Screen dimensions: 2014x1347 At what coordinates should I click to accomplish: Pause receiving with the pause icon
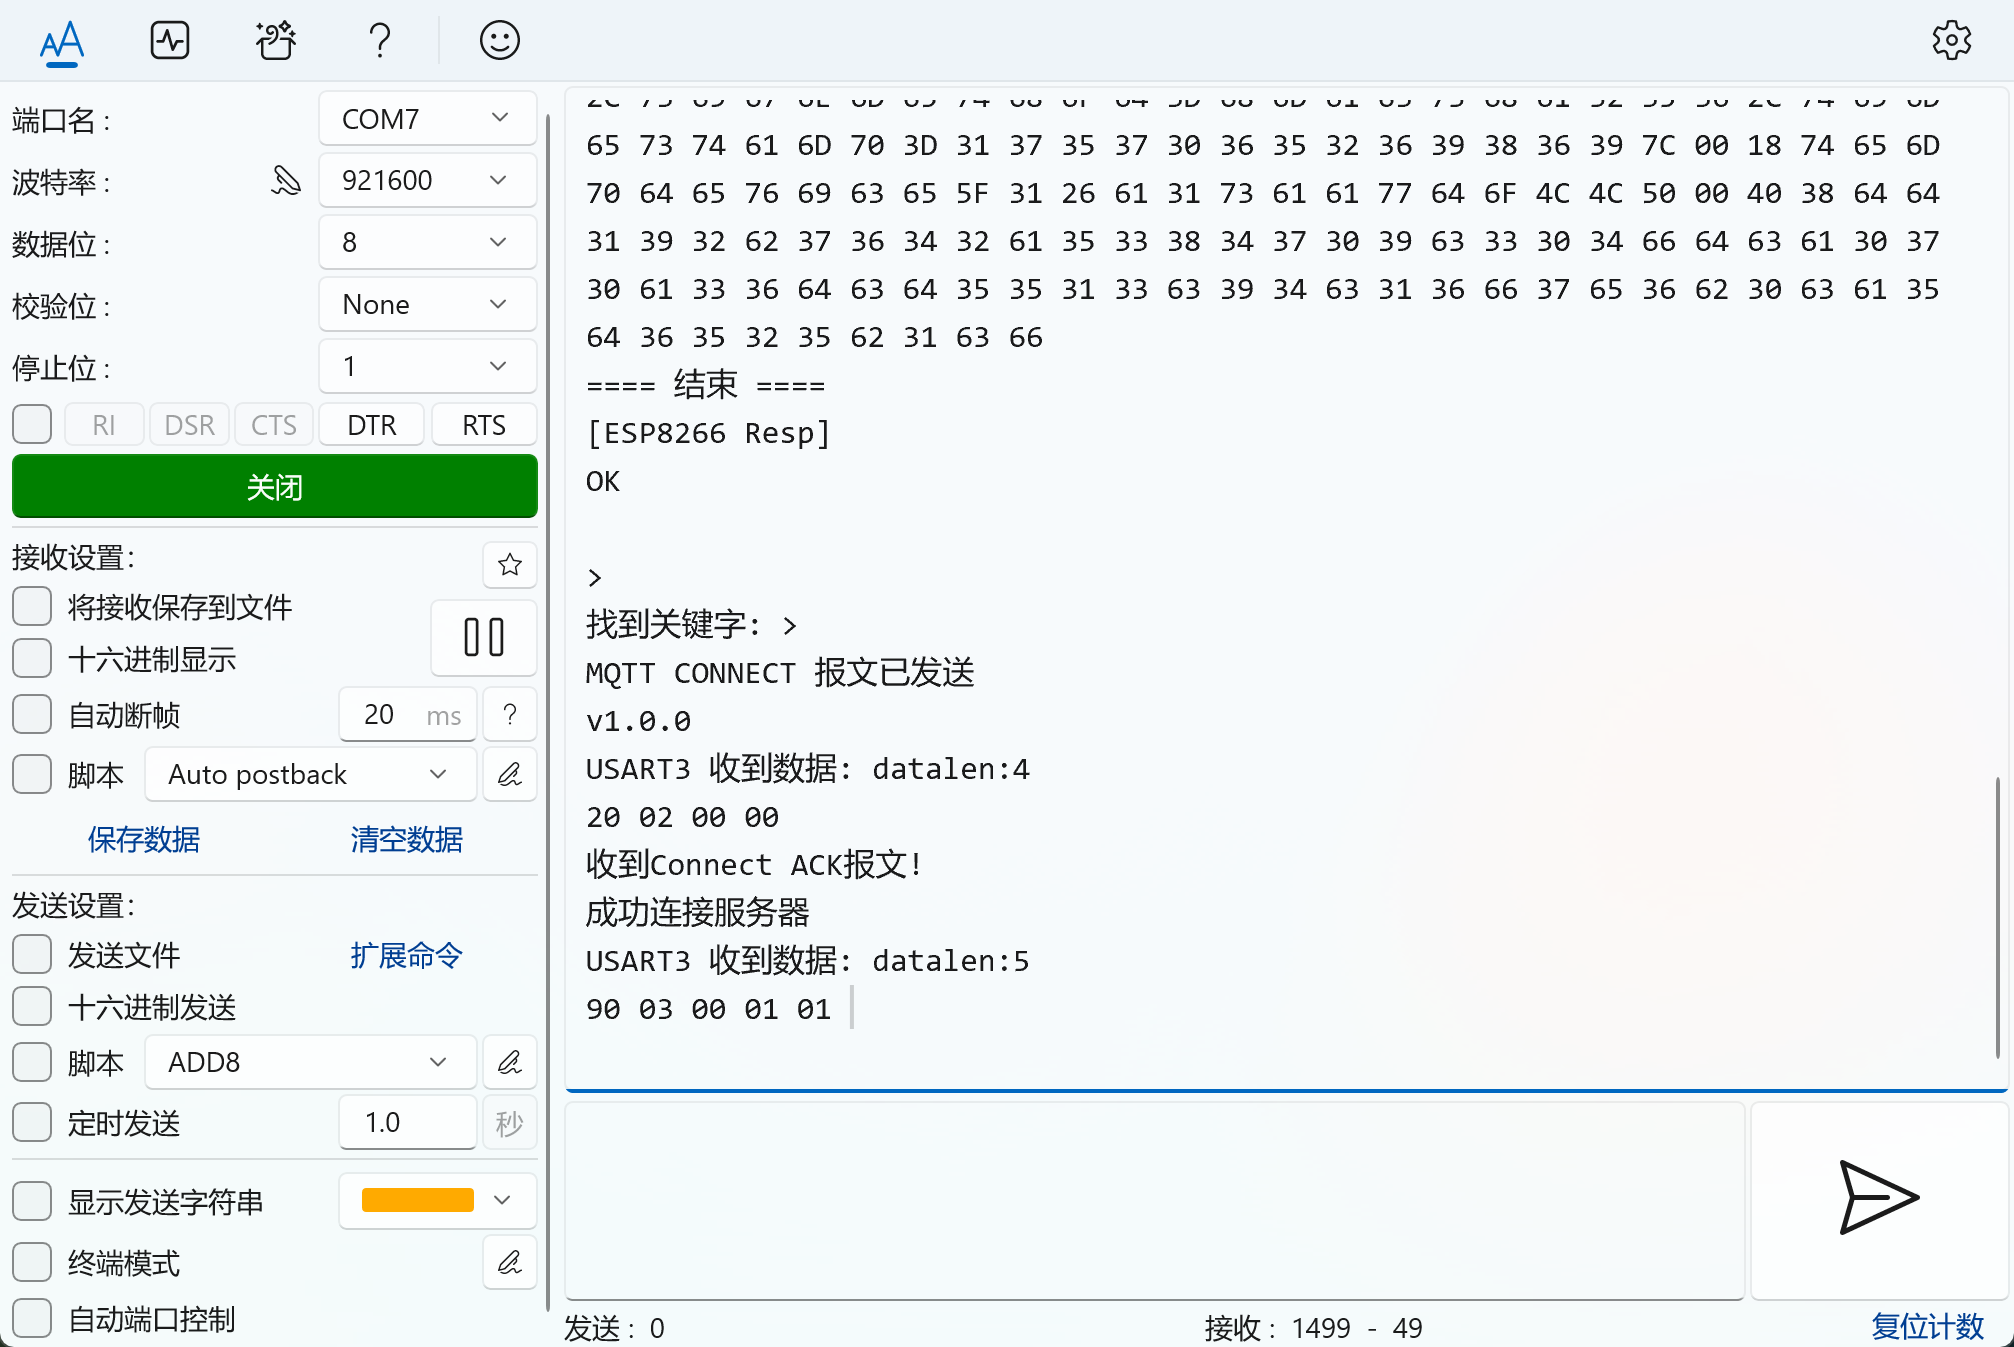(x=484, y=637)
